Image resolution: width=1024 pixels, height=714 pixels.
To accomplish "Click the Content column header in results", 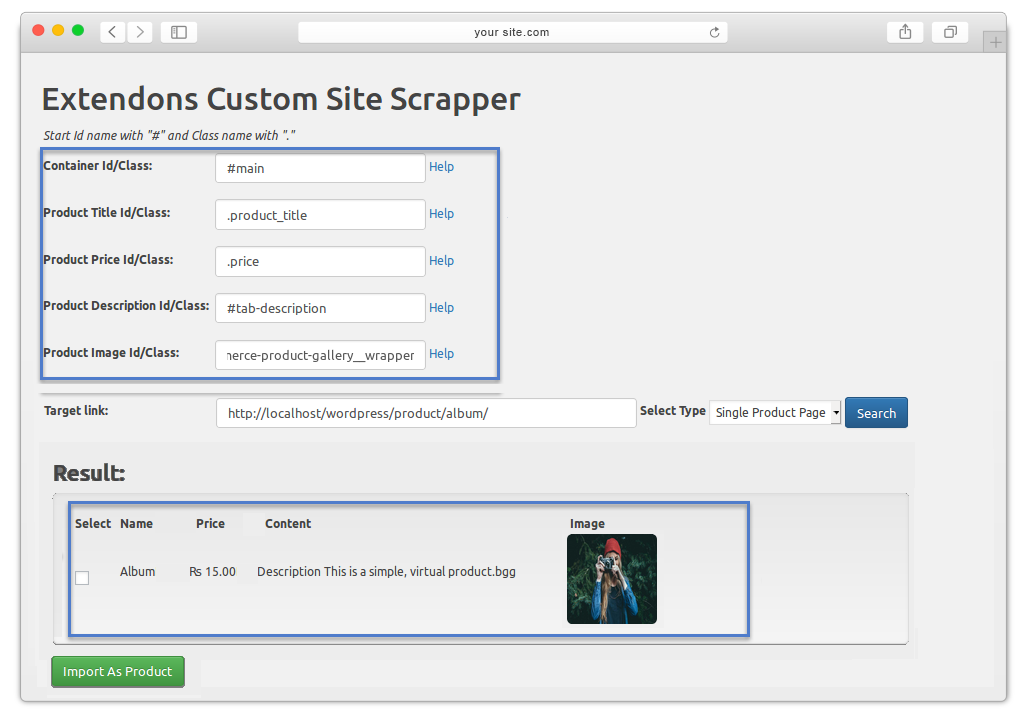I will (288, 523).
